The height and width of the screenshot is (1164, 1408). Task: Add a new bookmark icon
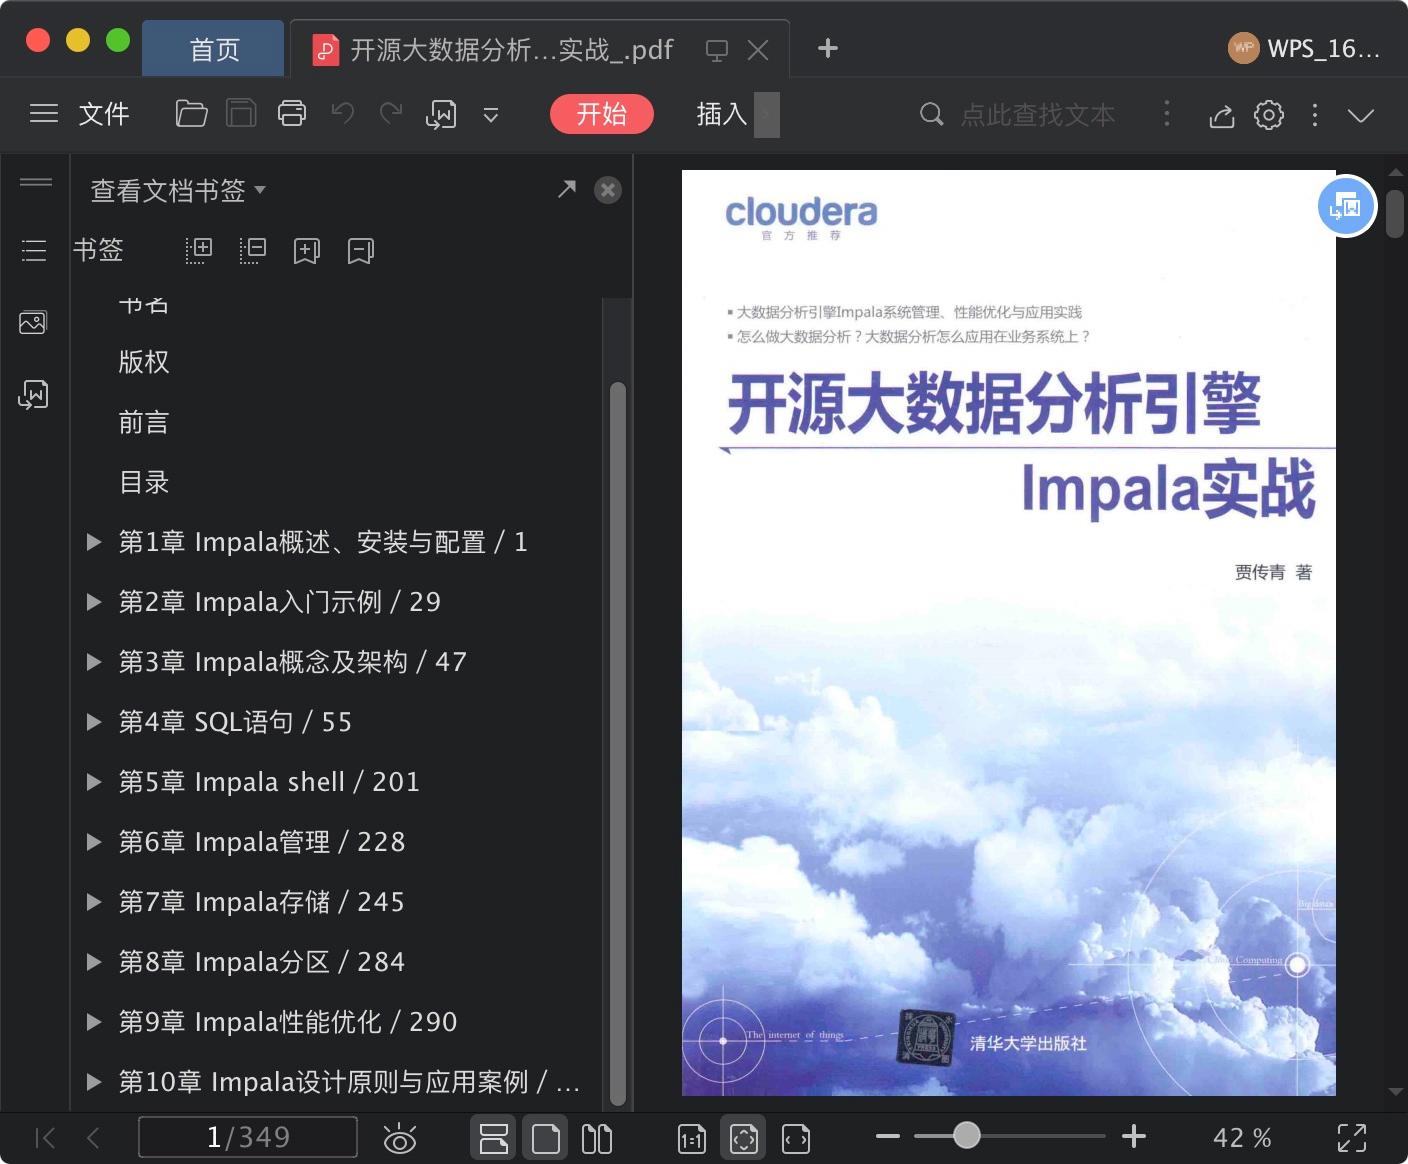307,251
